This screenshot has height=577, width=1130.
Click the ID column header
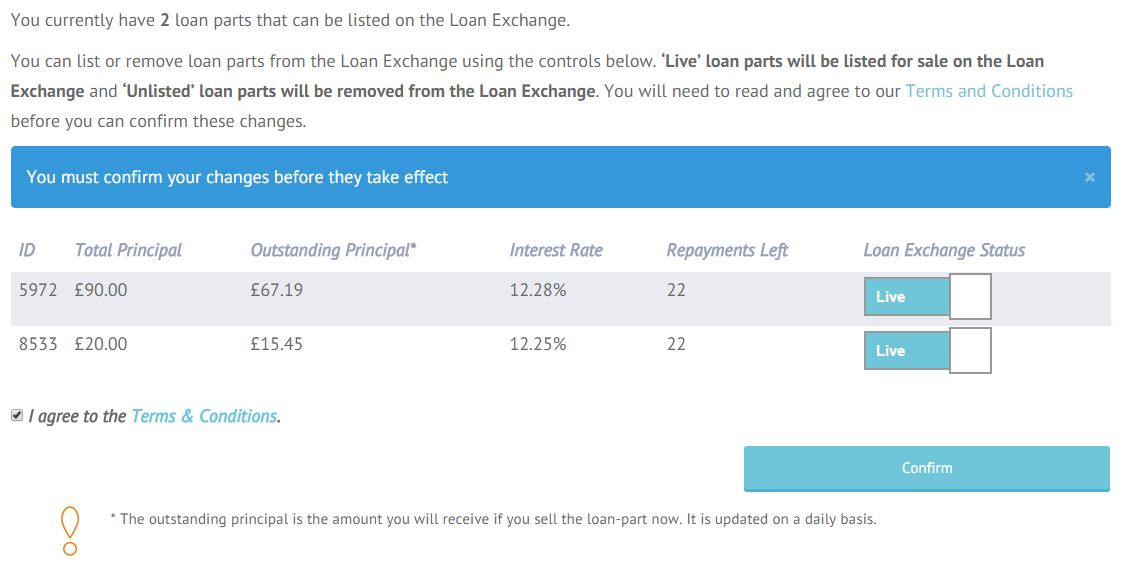[x=27, y=250]
